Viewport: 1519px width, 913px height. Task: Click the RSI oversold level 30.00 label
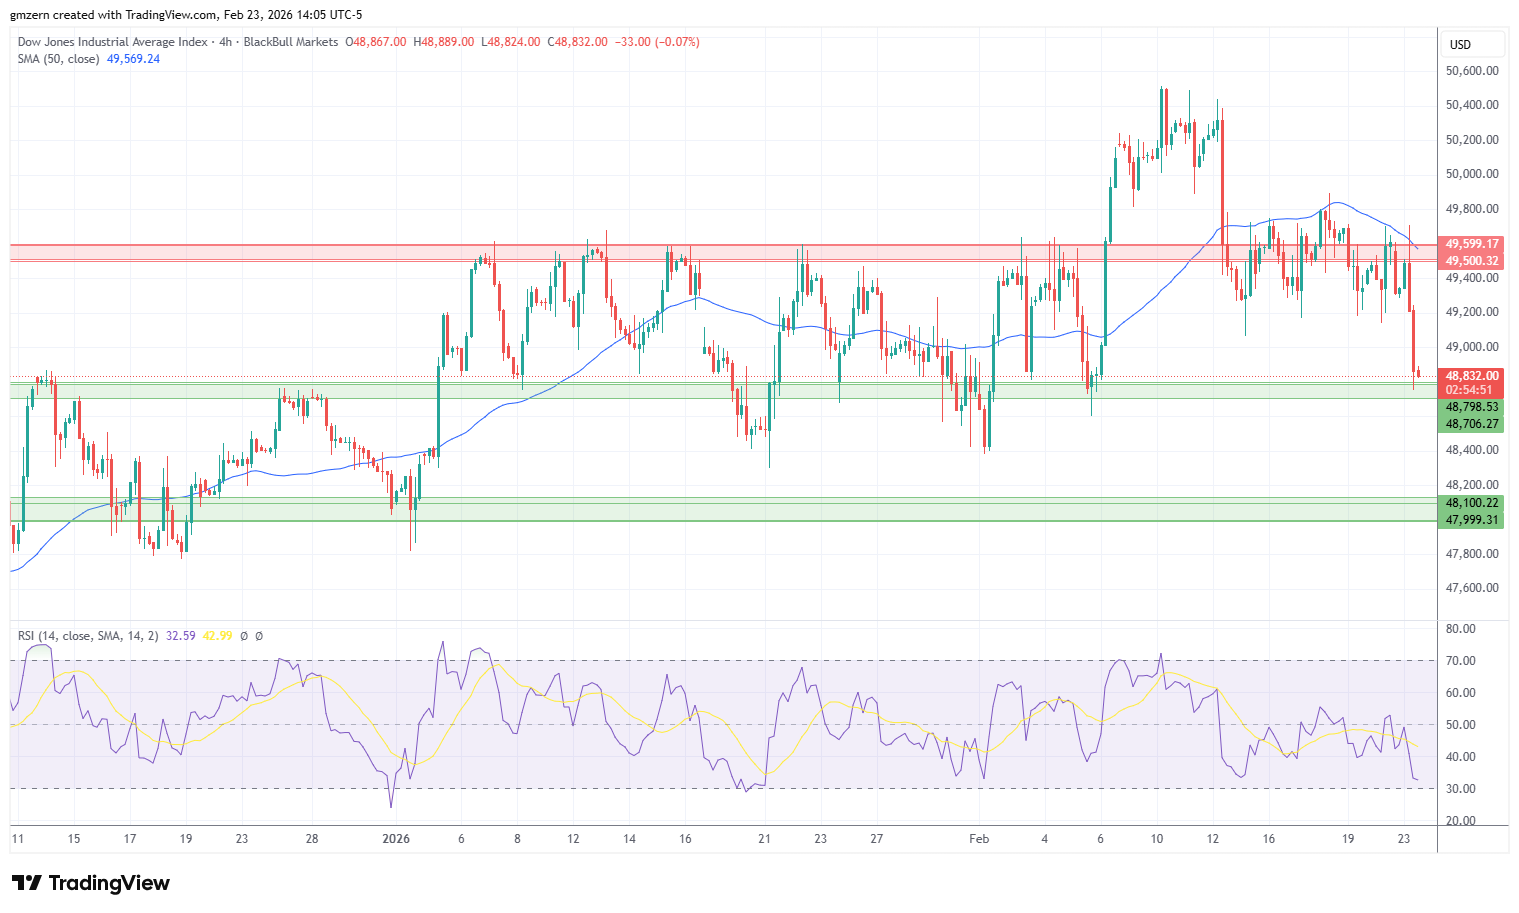[1460, 789]
